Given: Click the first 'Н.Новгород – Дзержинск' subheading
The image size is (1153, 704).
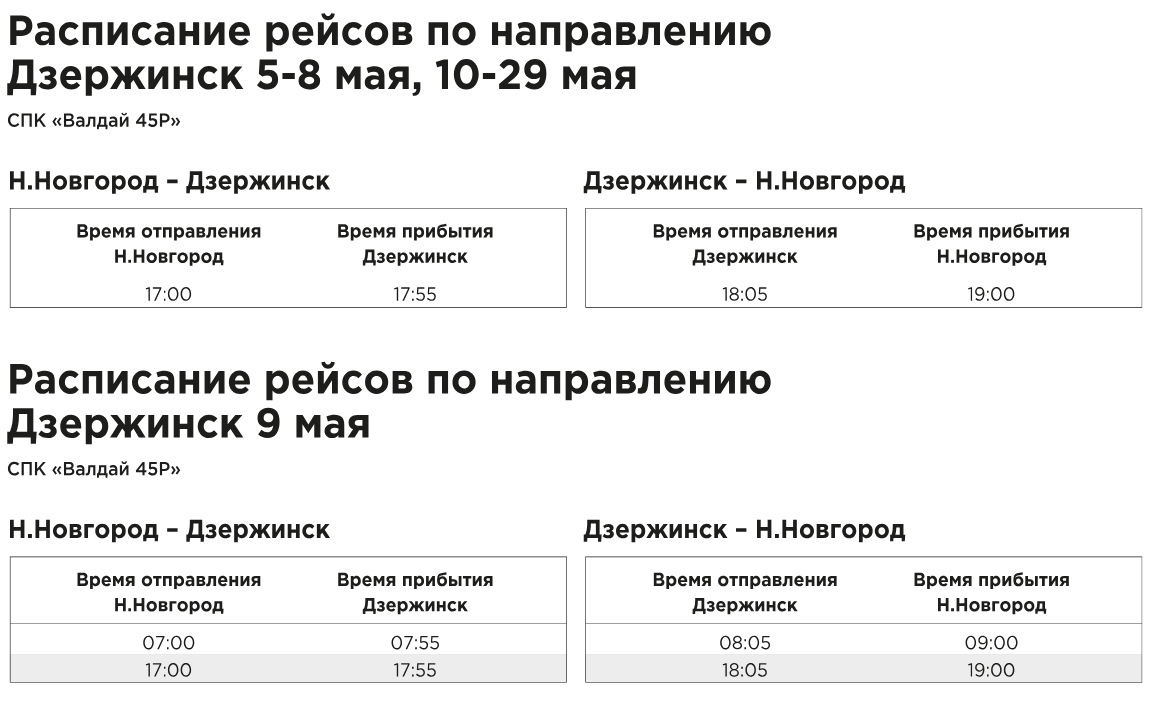Looking at the screenshot, I should [169, 181].
